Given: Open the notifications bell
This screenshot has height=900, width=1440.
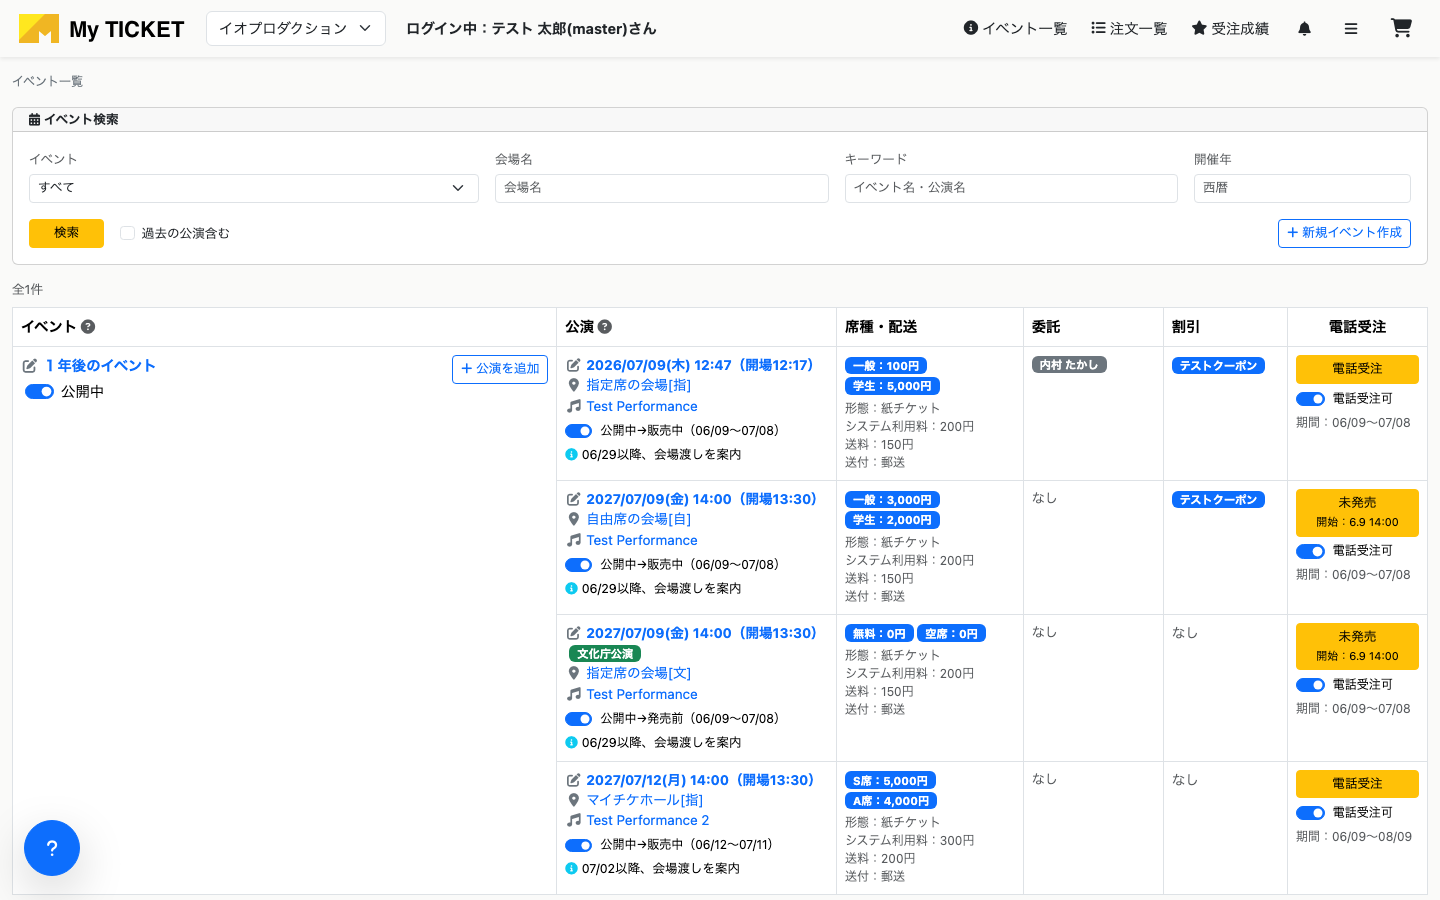Looking at the screenshot, I should coord(1304,29).
